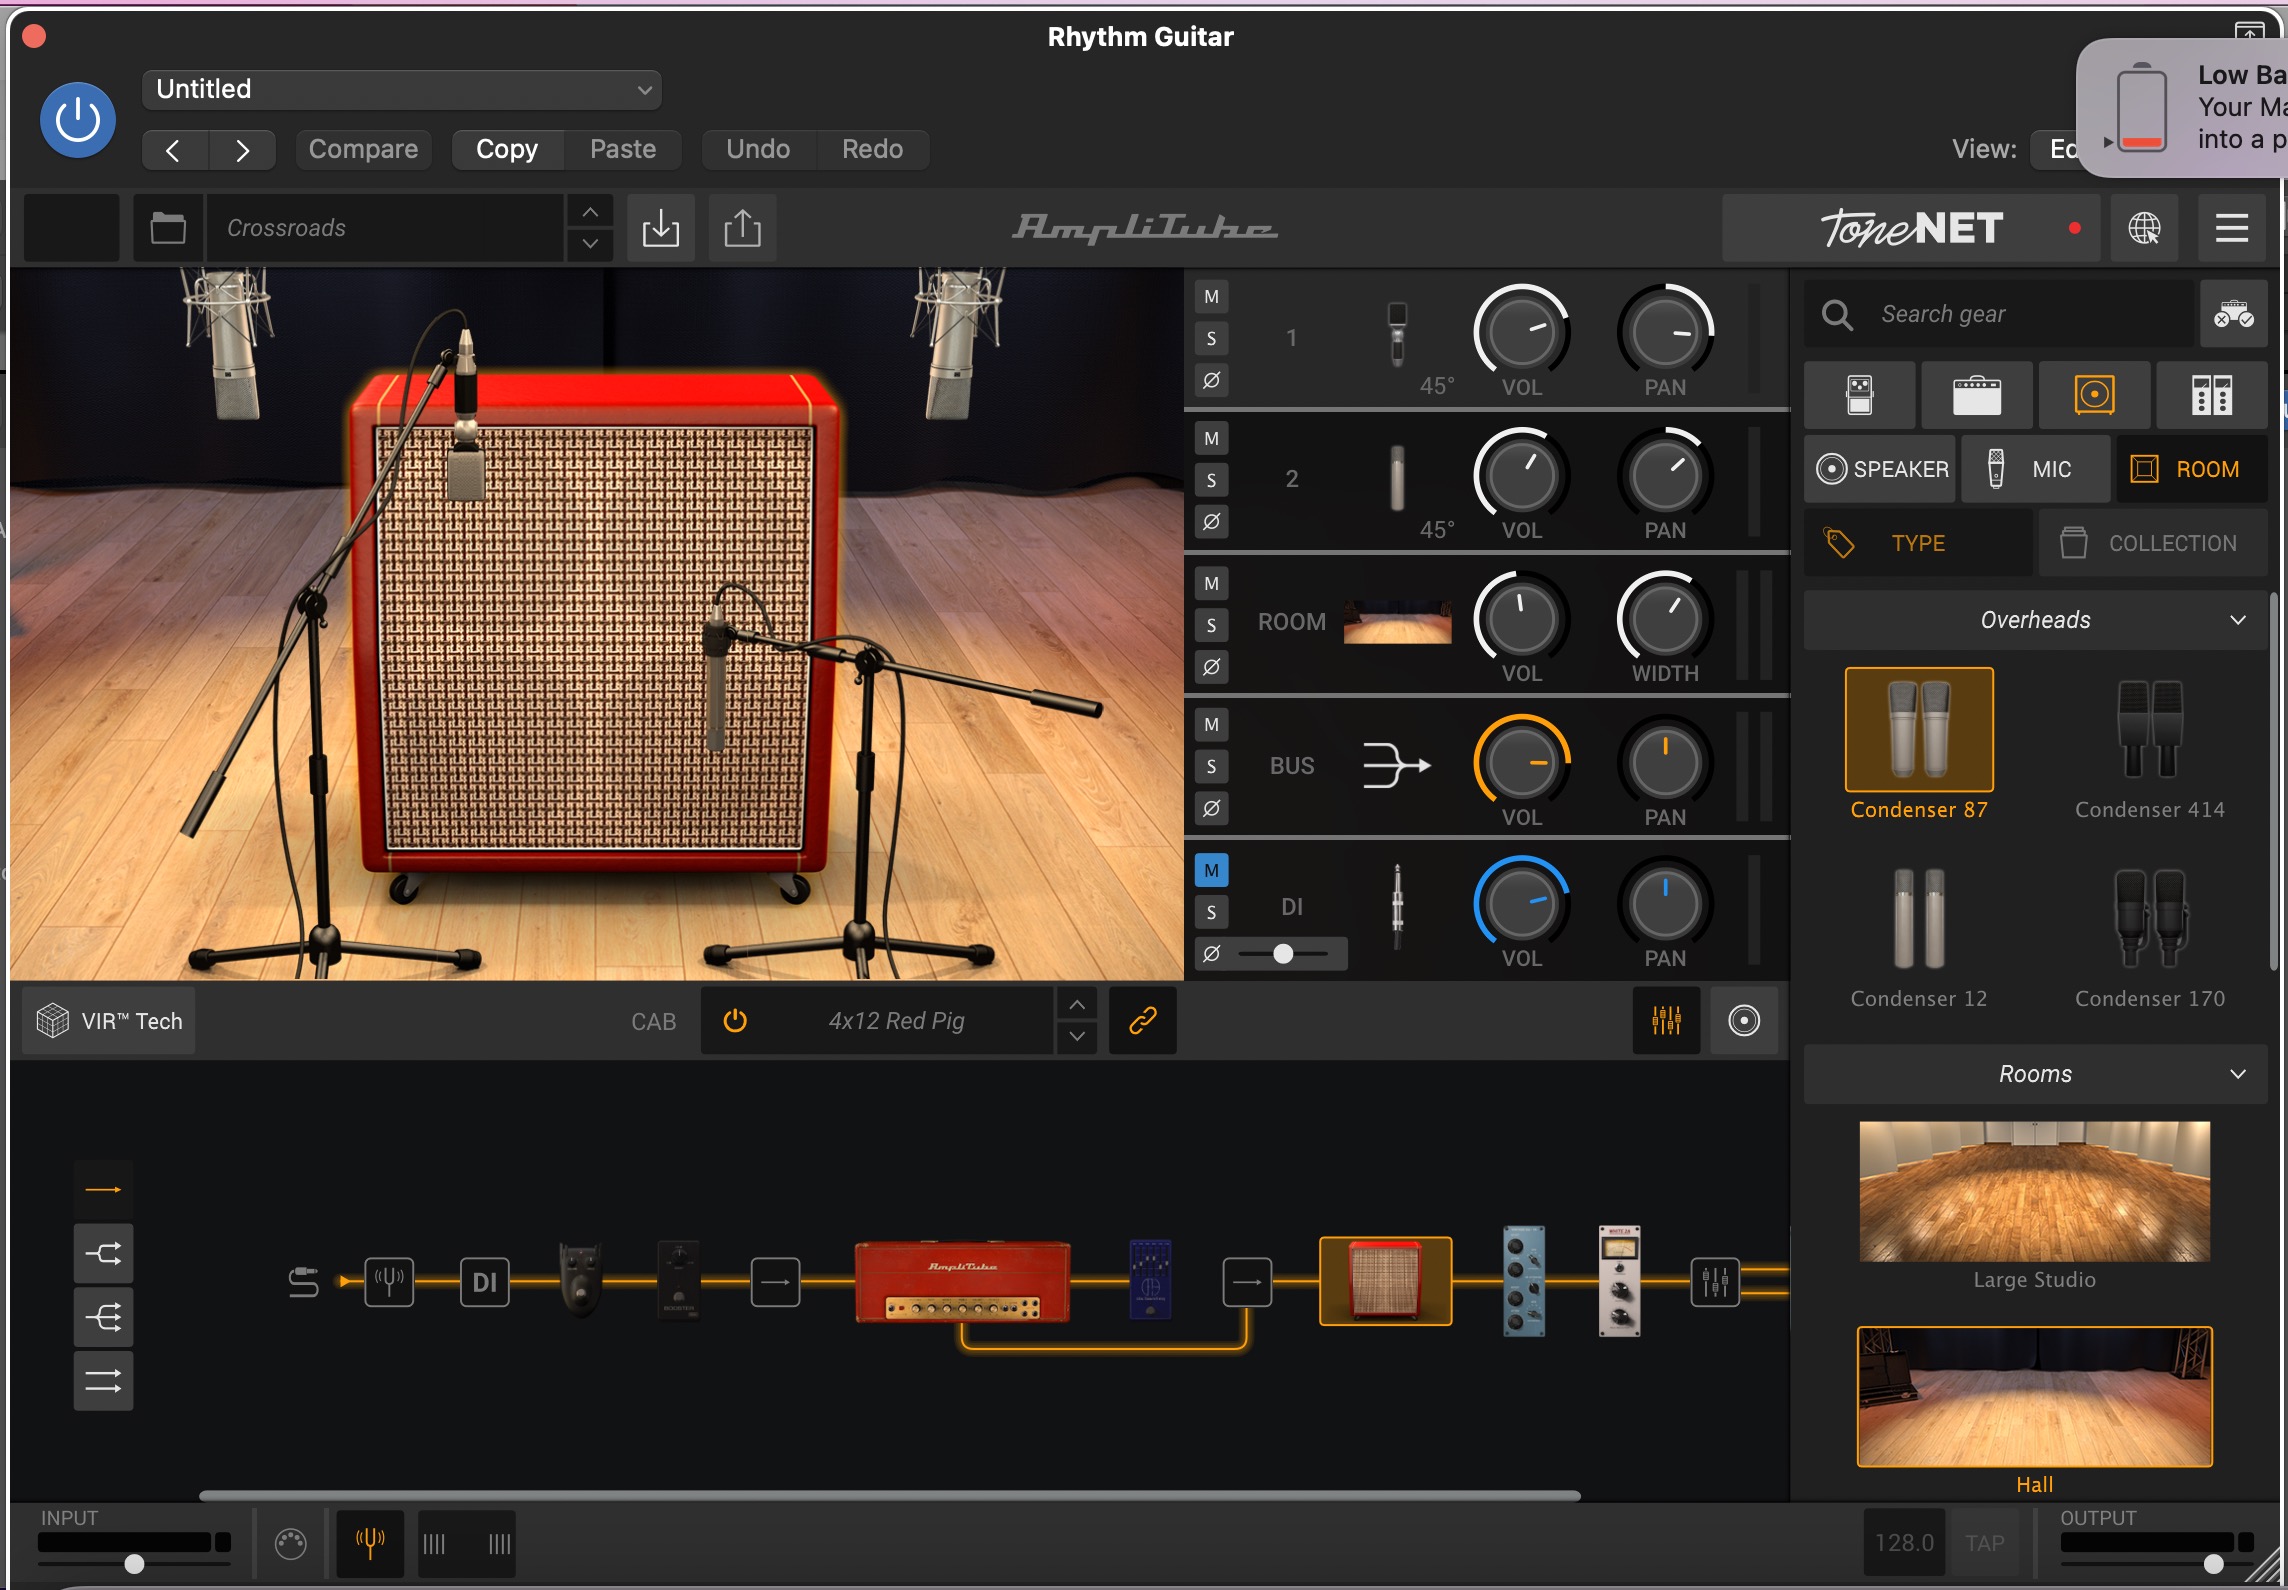Solo the BUS channel

(x=1211, y=767)
